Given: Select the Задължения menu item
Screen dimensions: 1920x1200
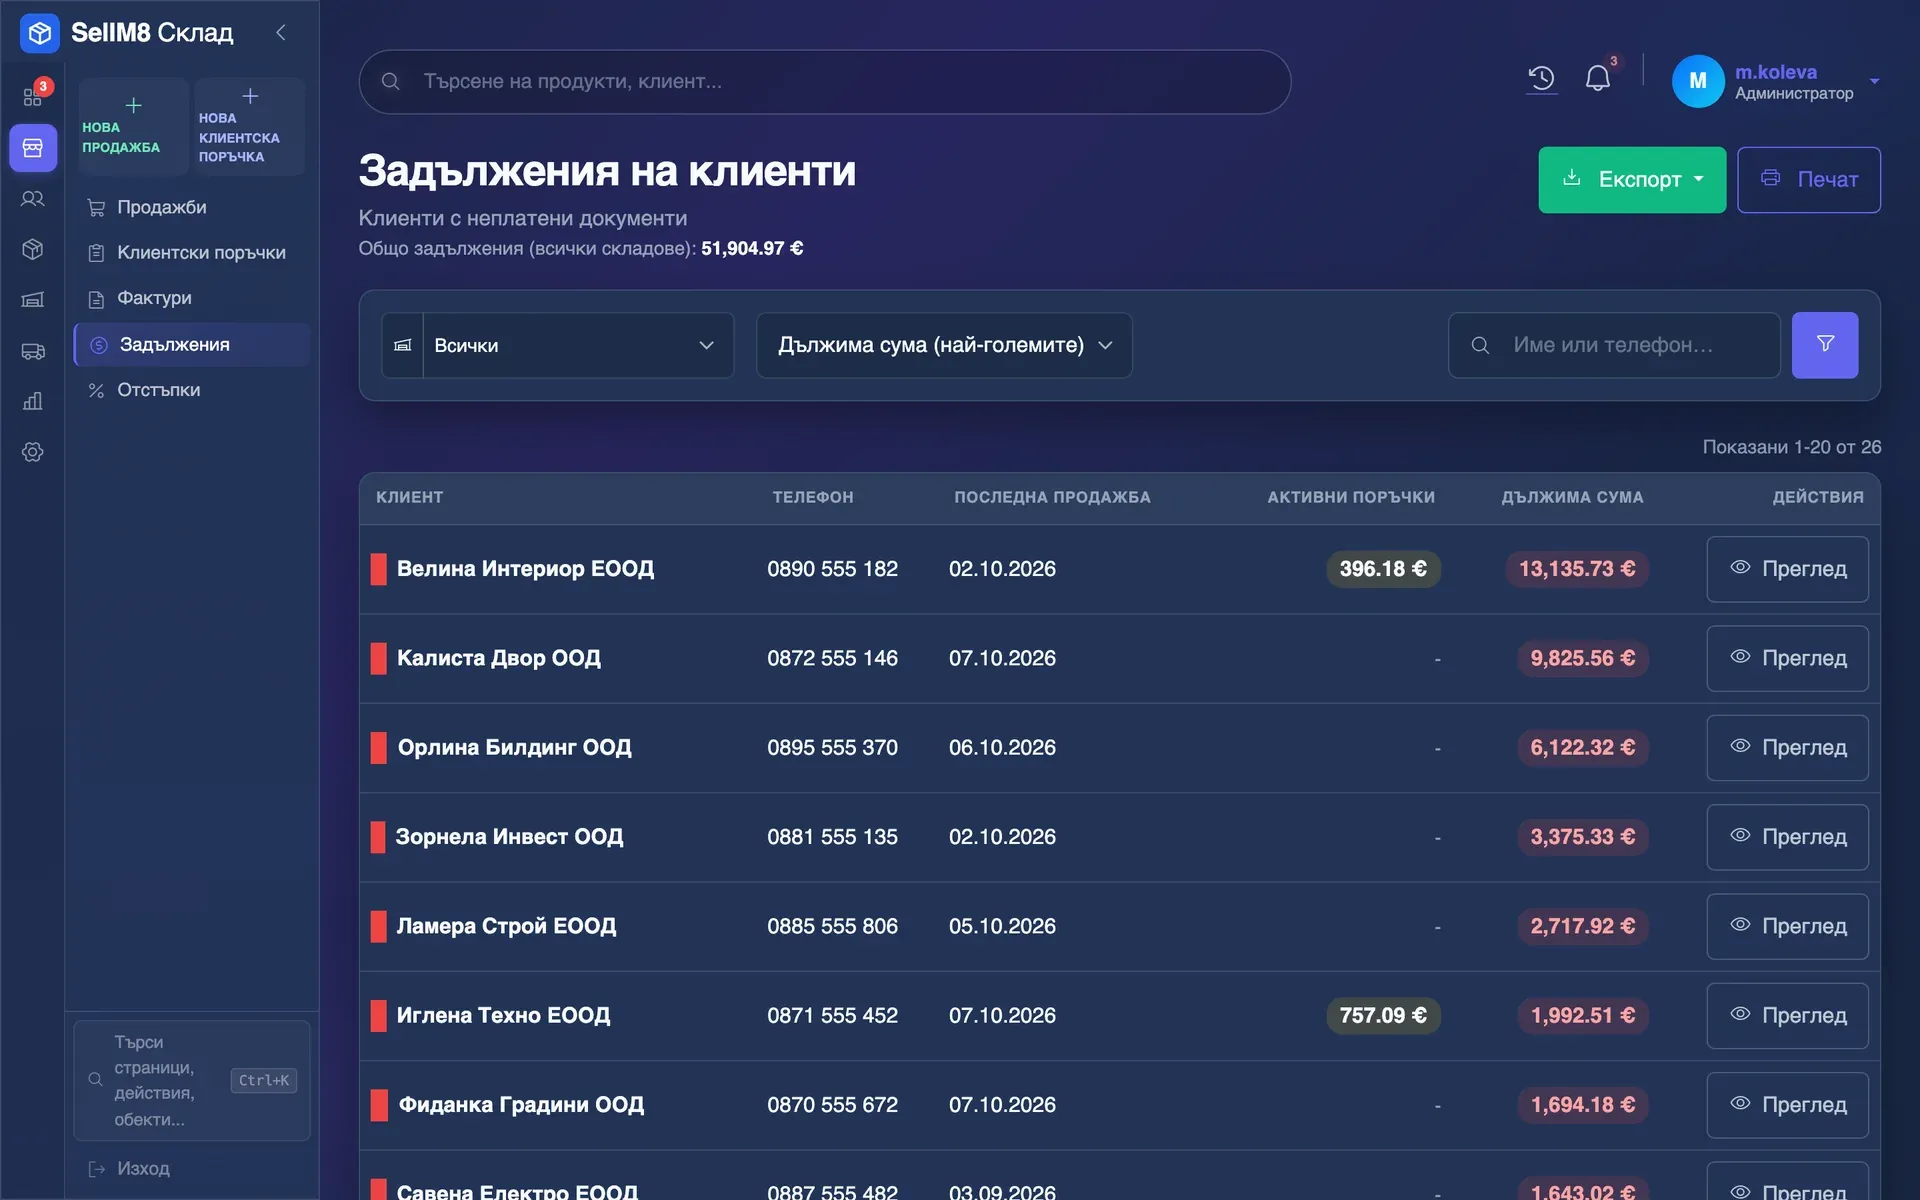Looking at the screenshot, I should (192, 344).
